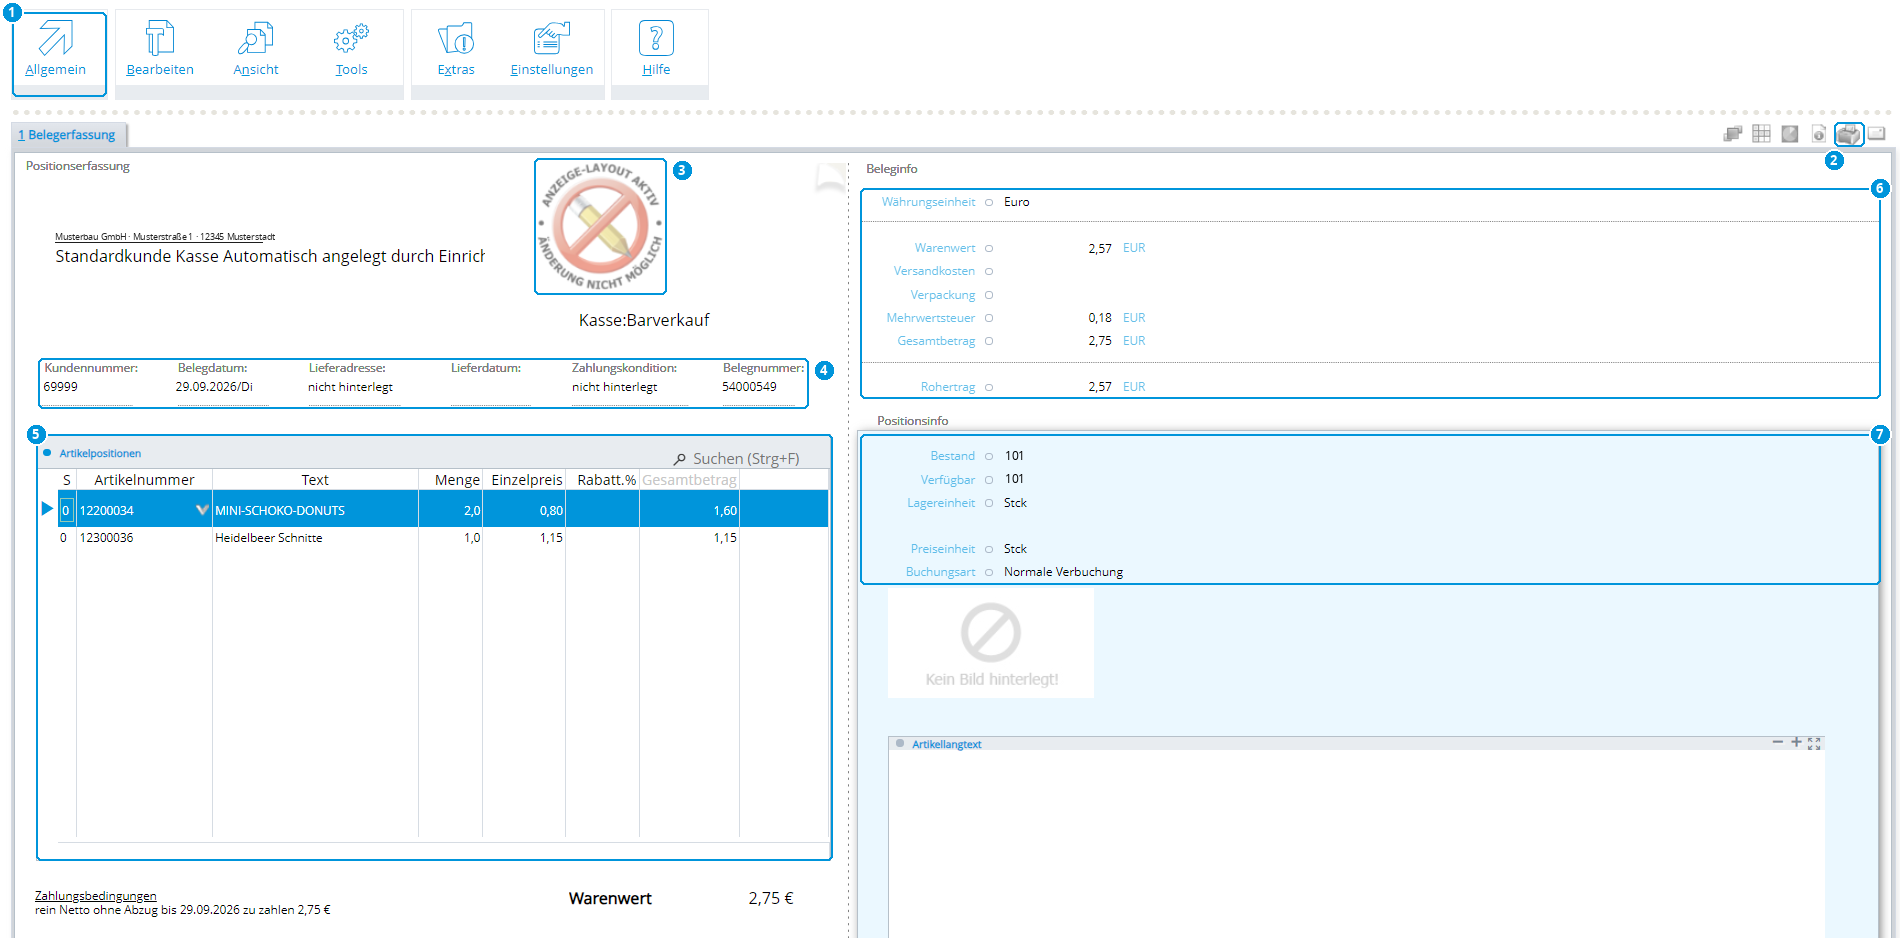The width and height of the screenshot is (1900, 938).
Task: Open the Hilfe menu
Action: coord(656,50)
